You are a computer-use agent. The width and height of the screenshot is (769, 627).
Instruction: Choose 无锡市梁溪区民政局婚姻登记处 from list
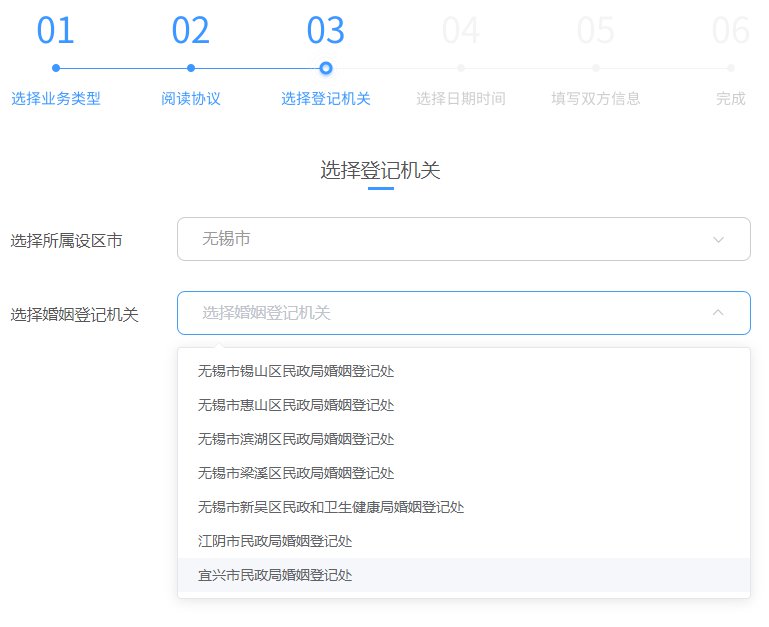coord(296,473)
